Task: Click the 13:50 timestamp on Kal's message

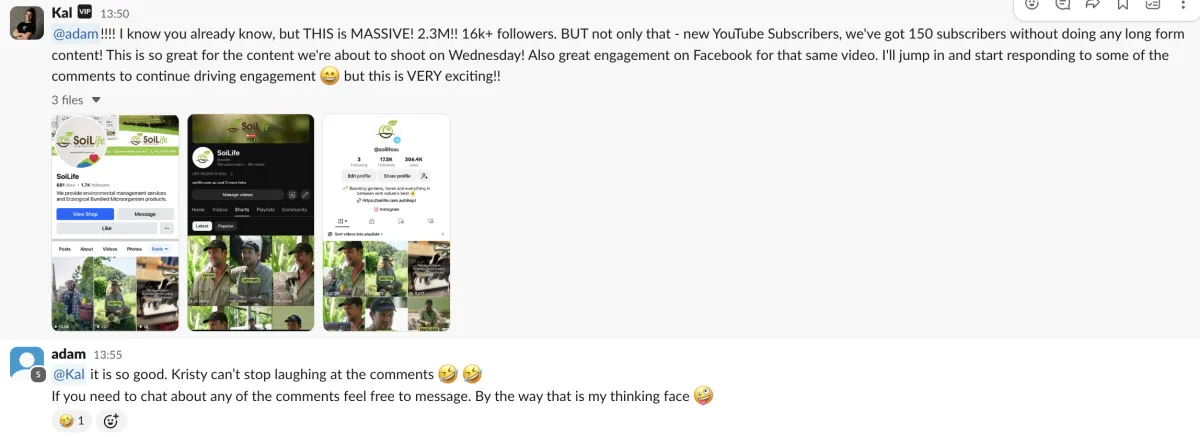Action: coord(115,14)
